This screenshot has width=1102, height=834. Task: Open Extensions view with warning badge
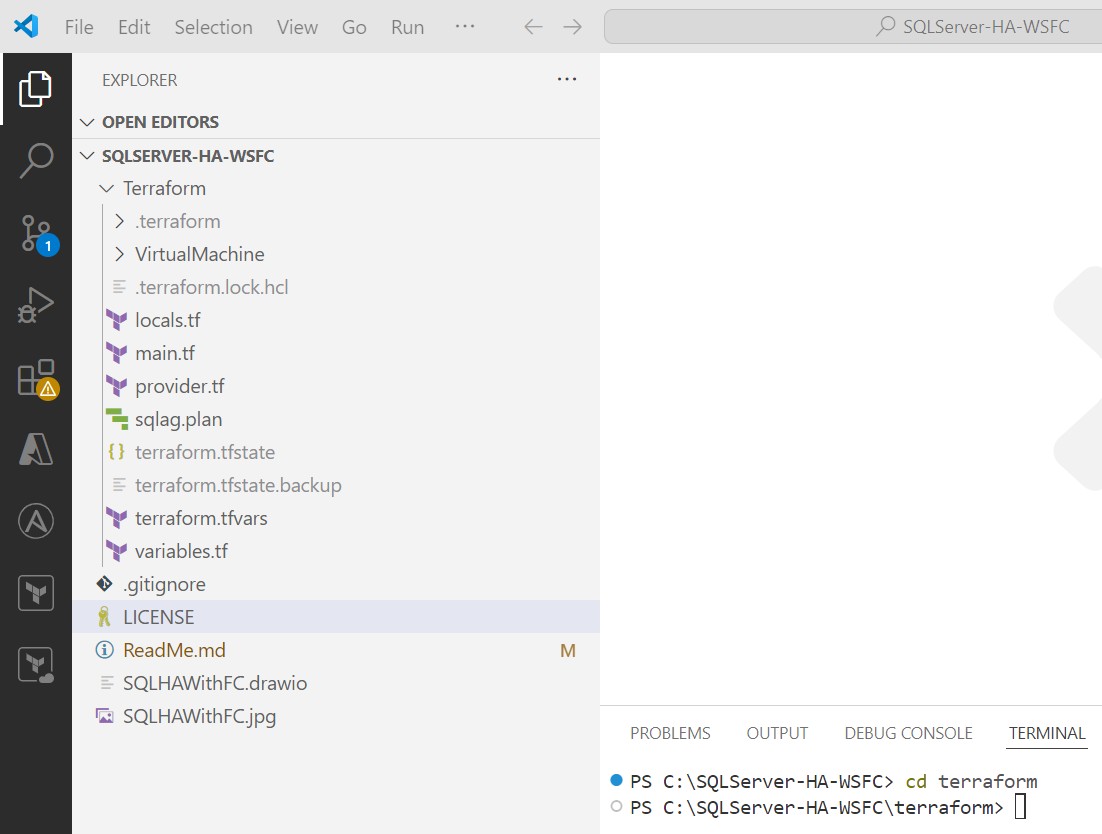(x=38, y=379)
